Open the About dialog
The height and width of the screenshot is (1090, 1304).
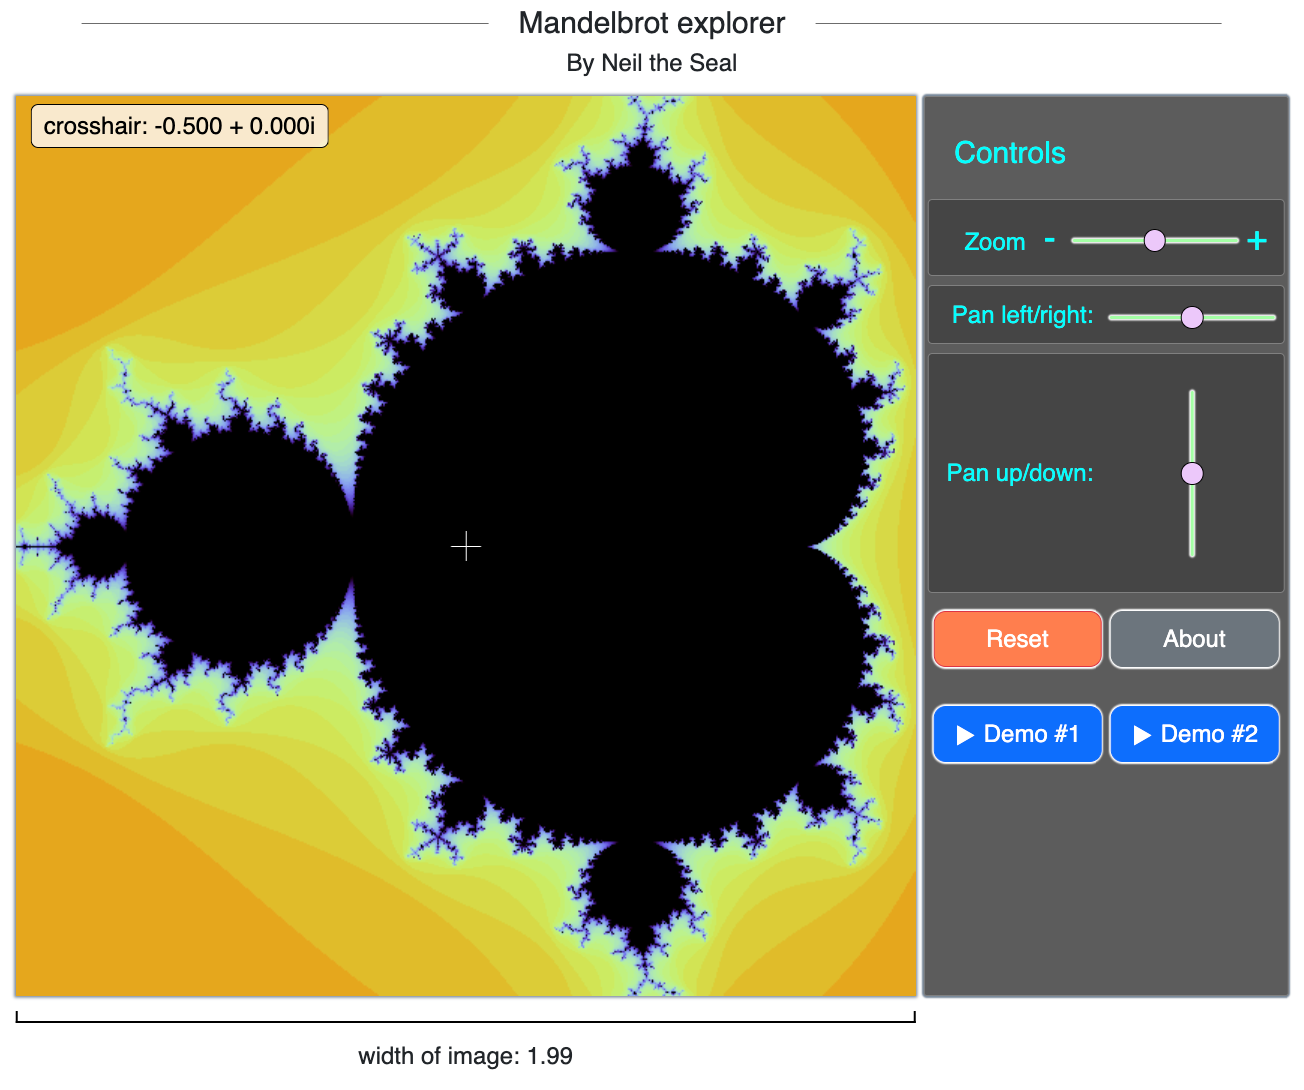coord(1194,639)
